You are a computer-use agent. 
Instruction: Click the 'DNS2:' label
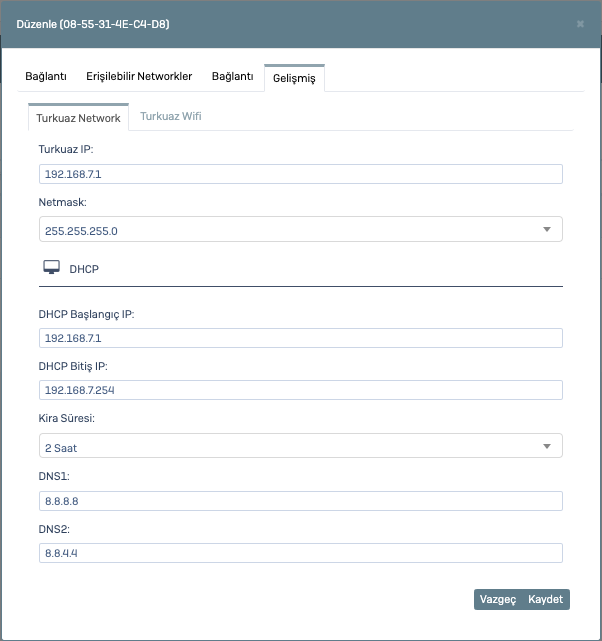[x=54, y=529]
